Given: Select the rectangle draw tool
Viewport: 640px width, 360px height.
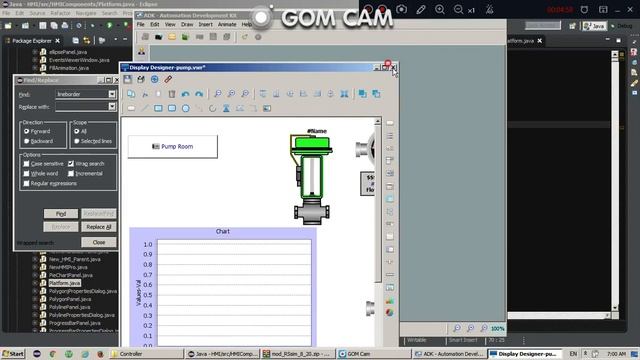Looking at the screenshot, I should pyautogui.click(x=158, y=109).
